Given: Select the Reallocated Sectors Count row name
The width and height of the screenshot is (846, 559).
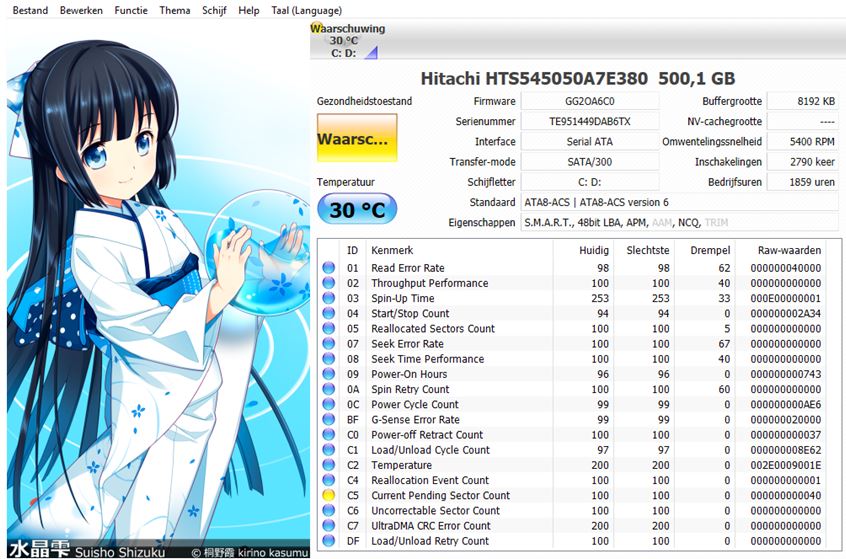Looking at the screenshot, I should click(x=433, y=329).
